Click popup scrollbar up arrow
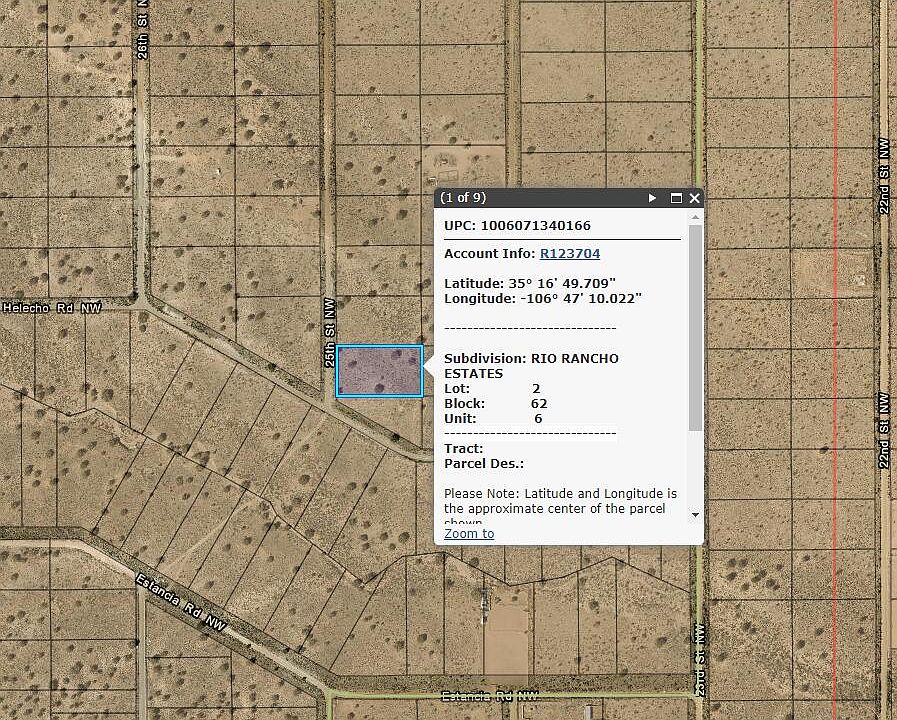This screenshot has width=897, height=720. coord(695,217)
